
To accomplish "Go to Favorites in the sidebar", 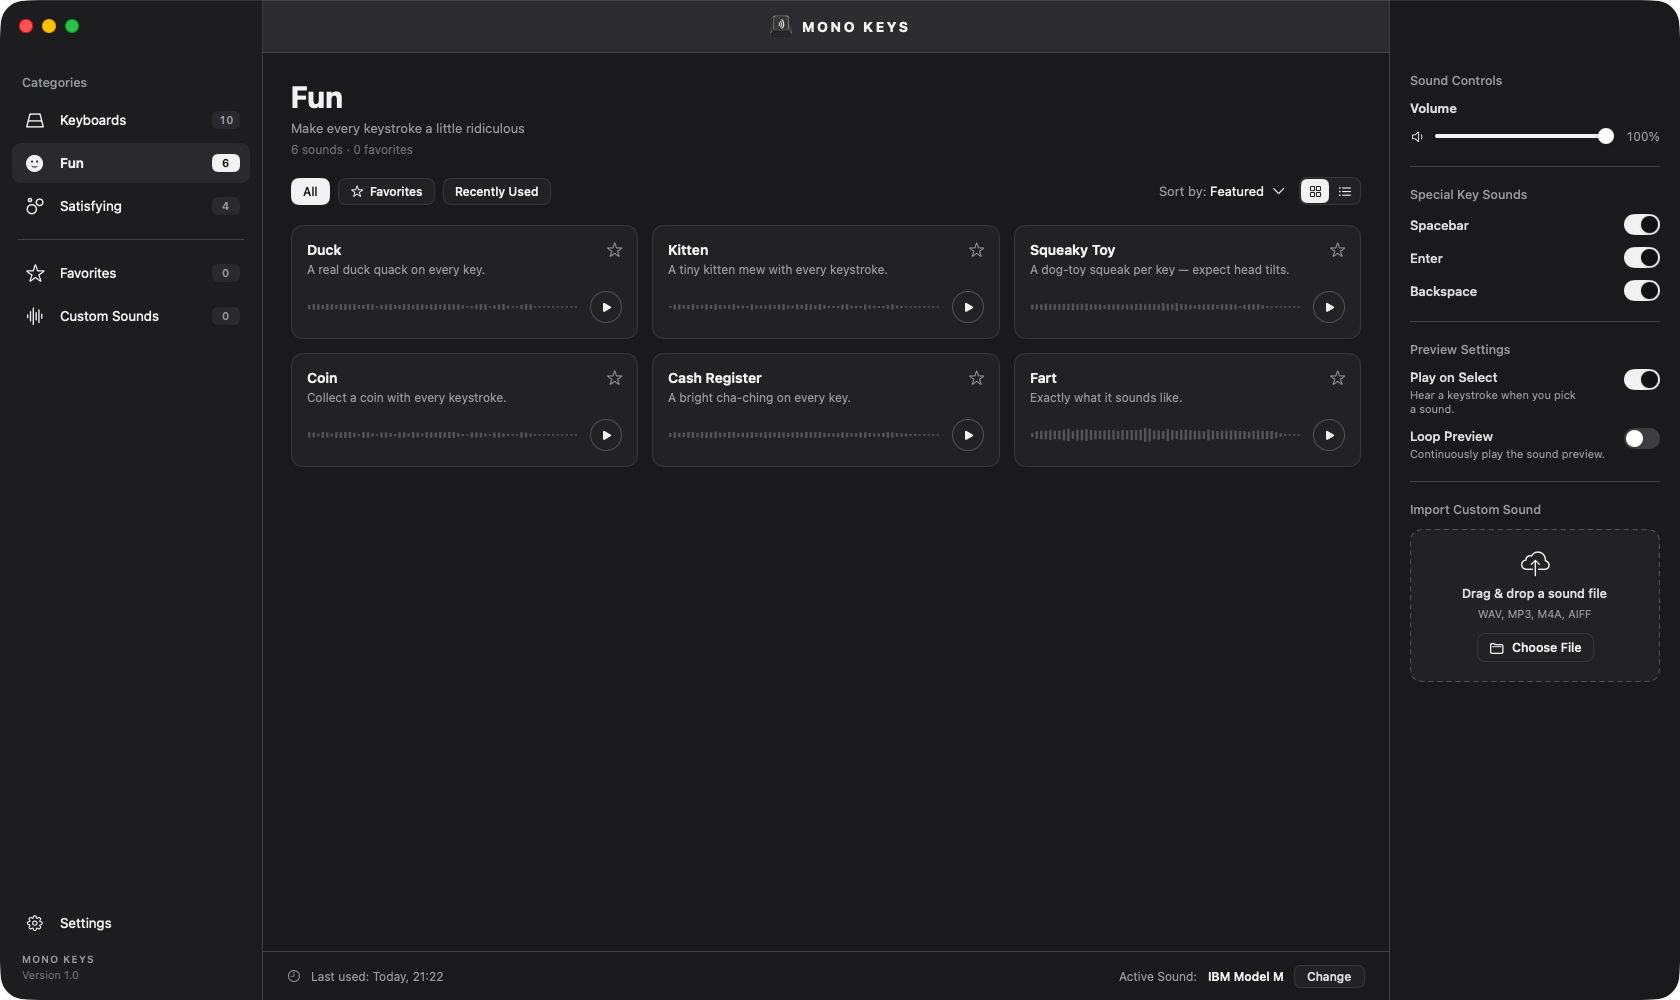I will click(131, 273).
